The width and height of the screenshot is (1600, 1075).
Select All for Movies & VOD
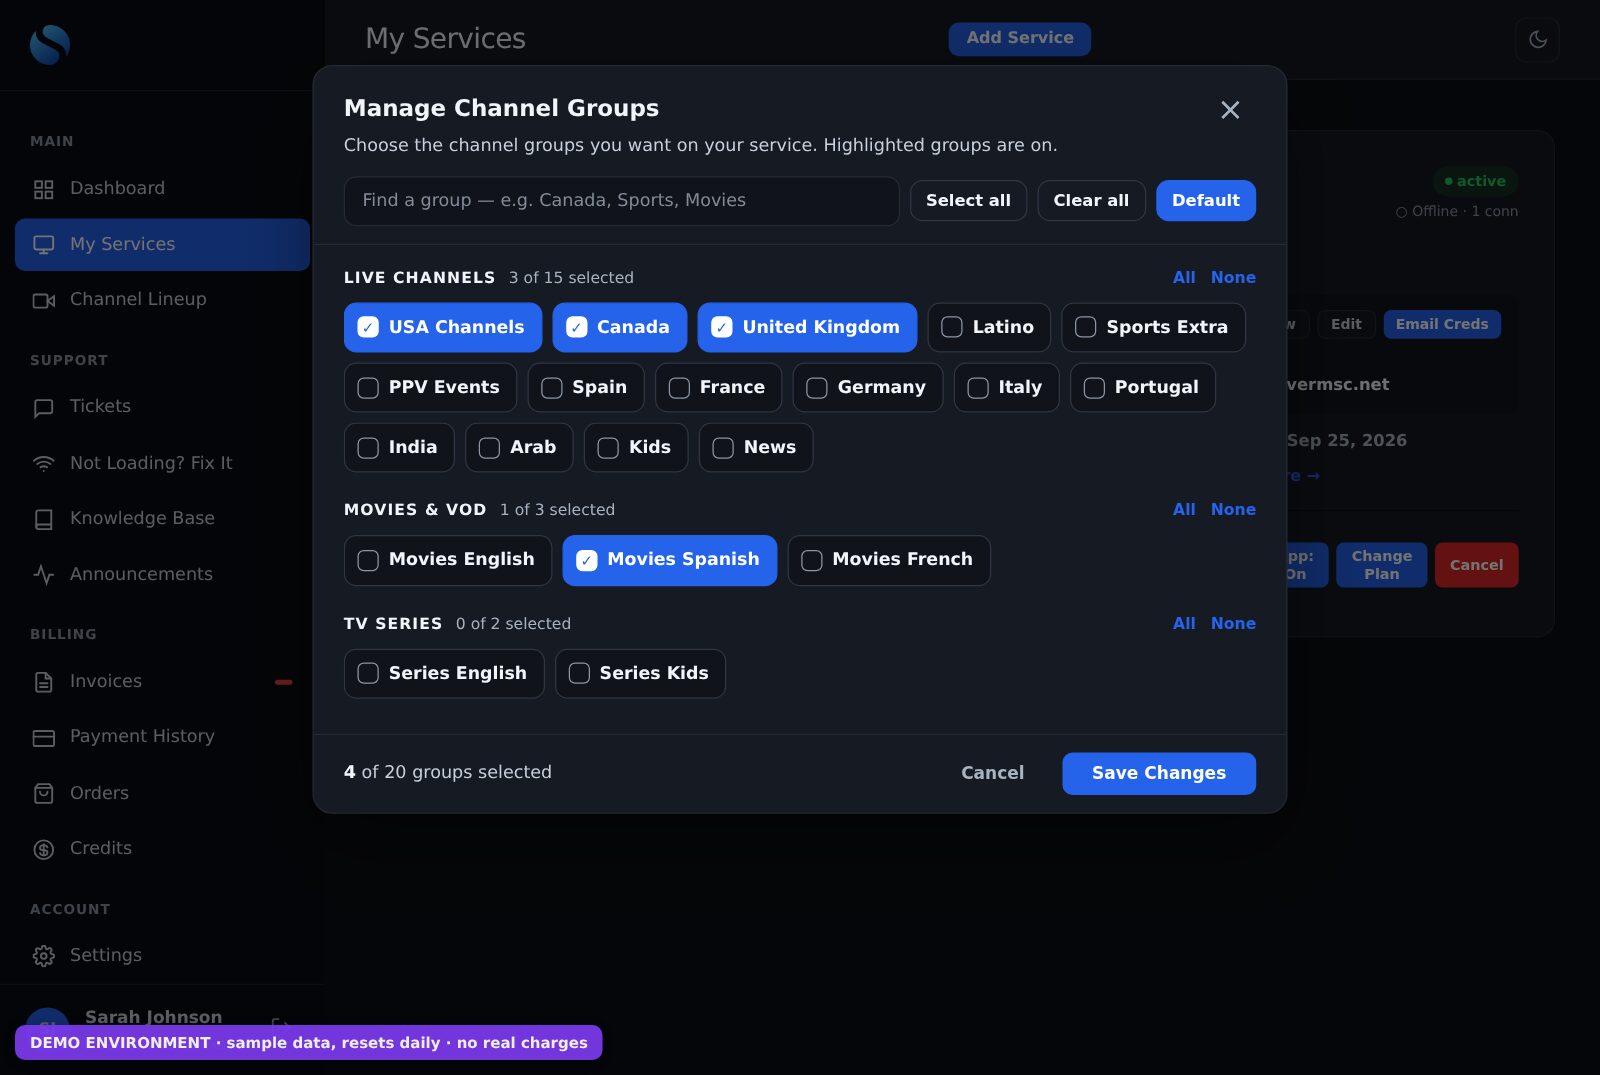pos(1184,510)
